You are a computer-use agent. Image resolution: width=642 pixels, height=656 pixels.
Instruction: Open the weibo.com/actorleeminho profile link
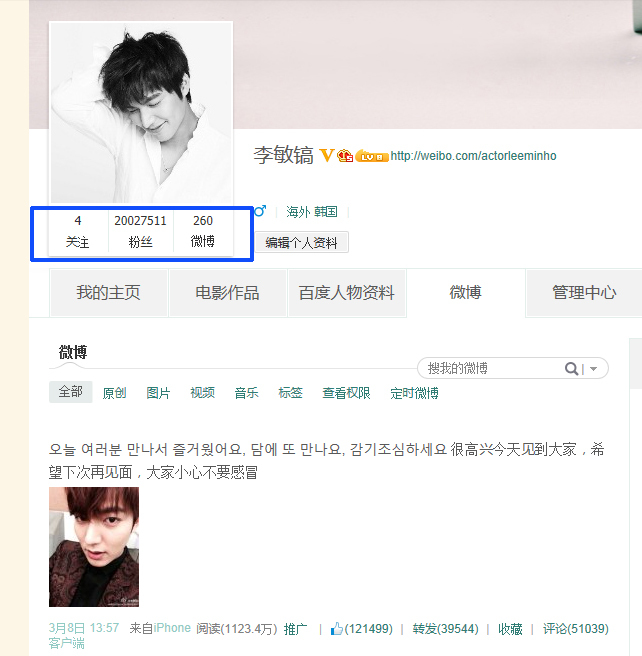pyautogui.click(x=473, y=156)
